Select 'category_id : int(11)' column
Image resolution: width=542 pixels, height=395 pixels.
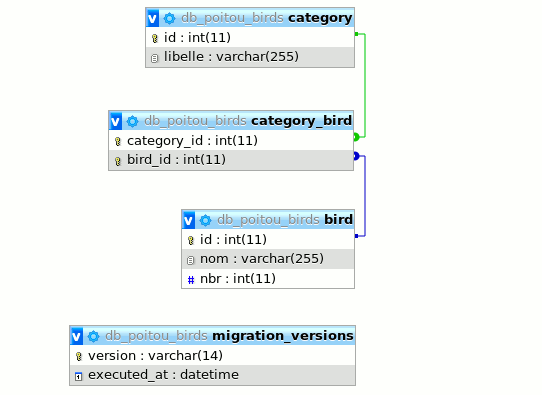tap(231, 140)
